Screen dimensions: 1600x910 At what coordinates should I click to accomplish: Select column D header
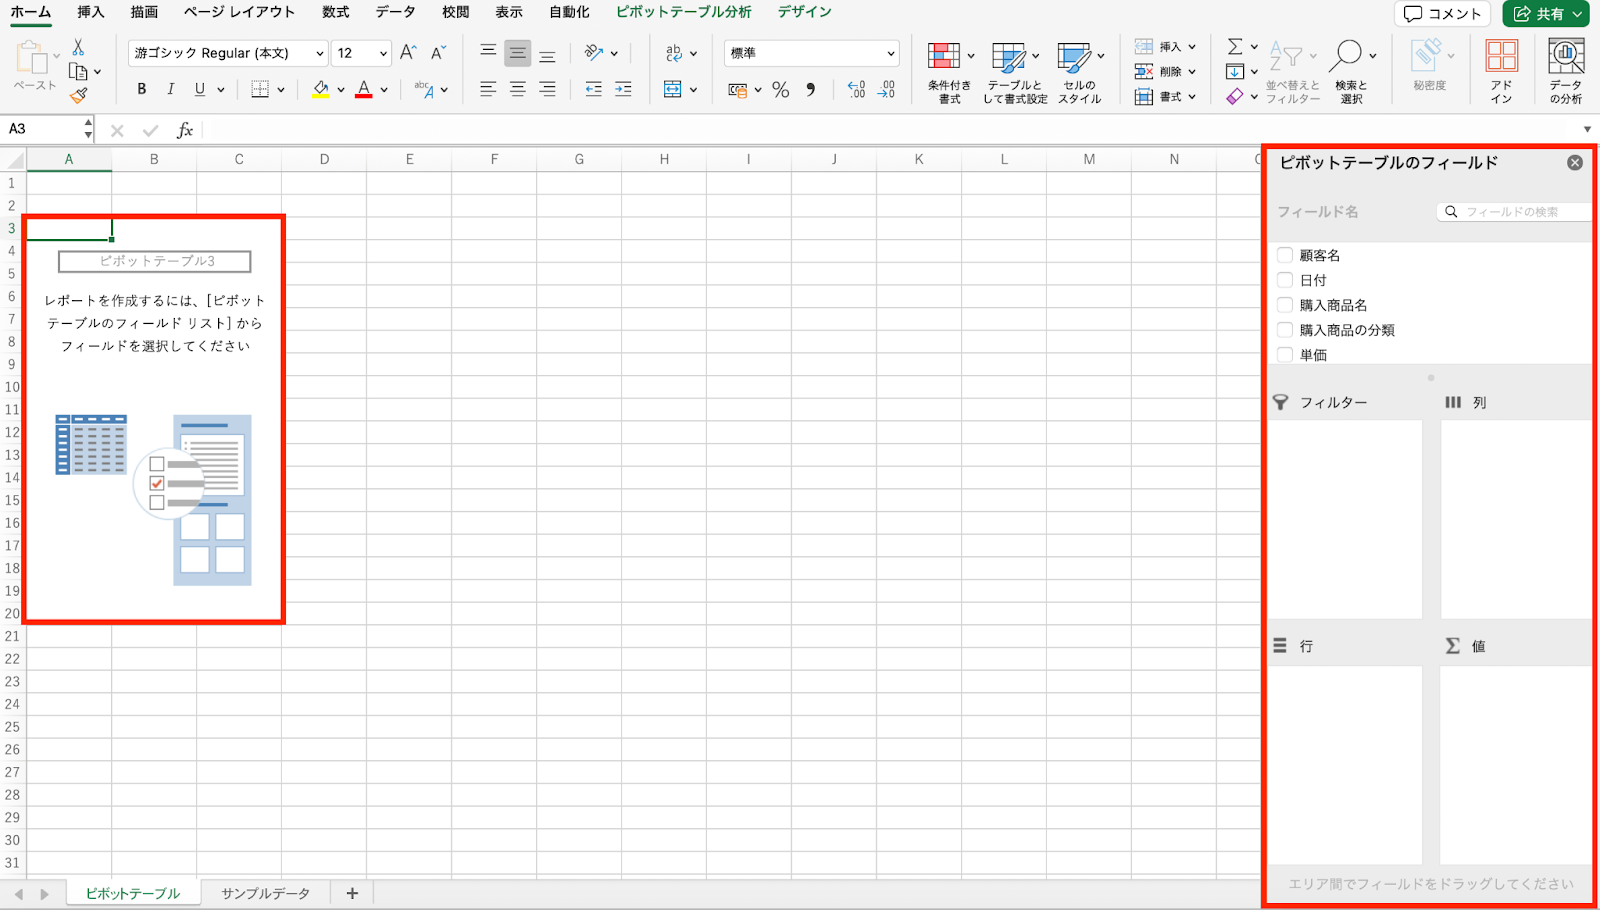pos(324,159)
